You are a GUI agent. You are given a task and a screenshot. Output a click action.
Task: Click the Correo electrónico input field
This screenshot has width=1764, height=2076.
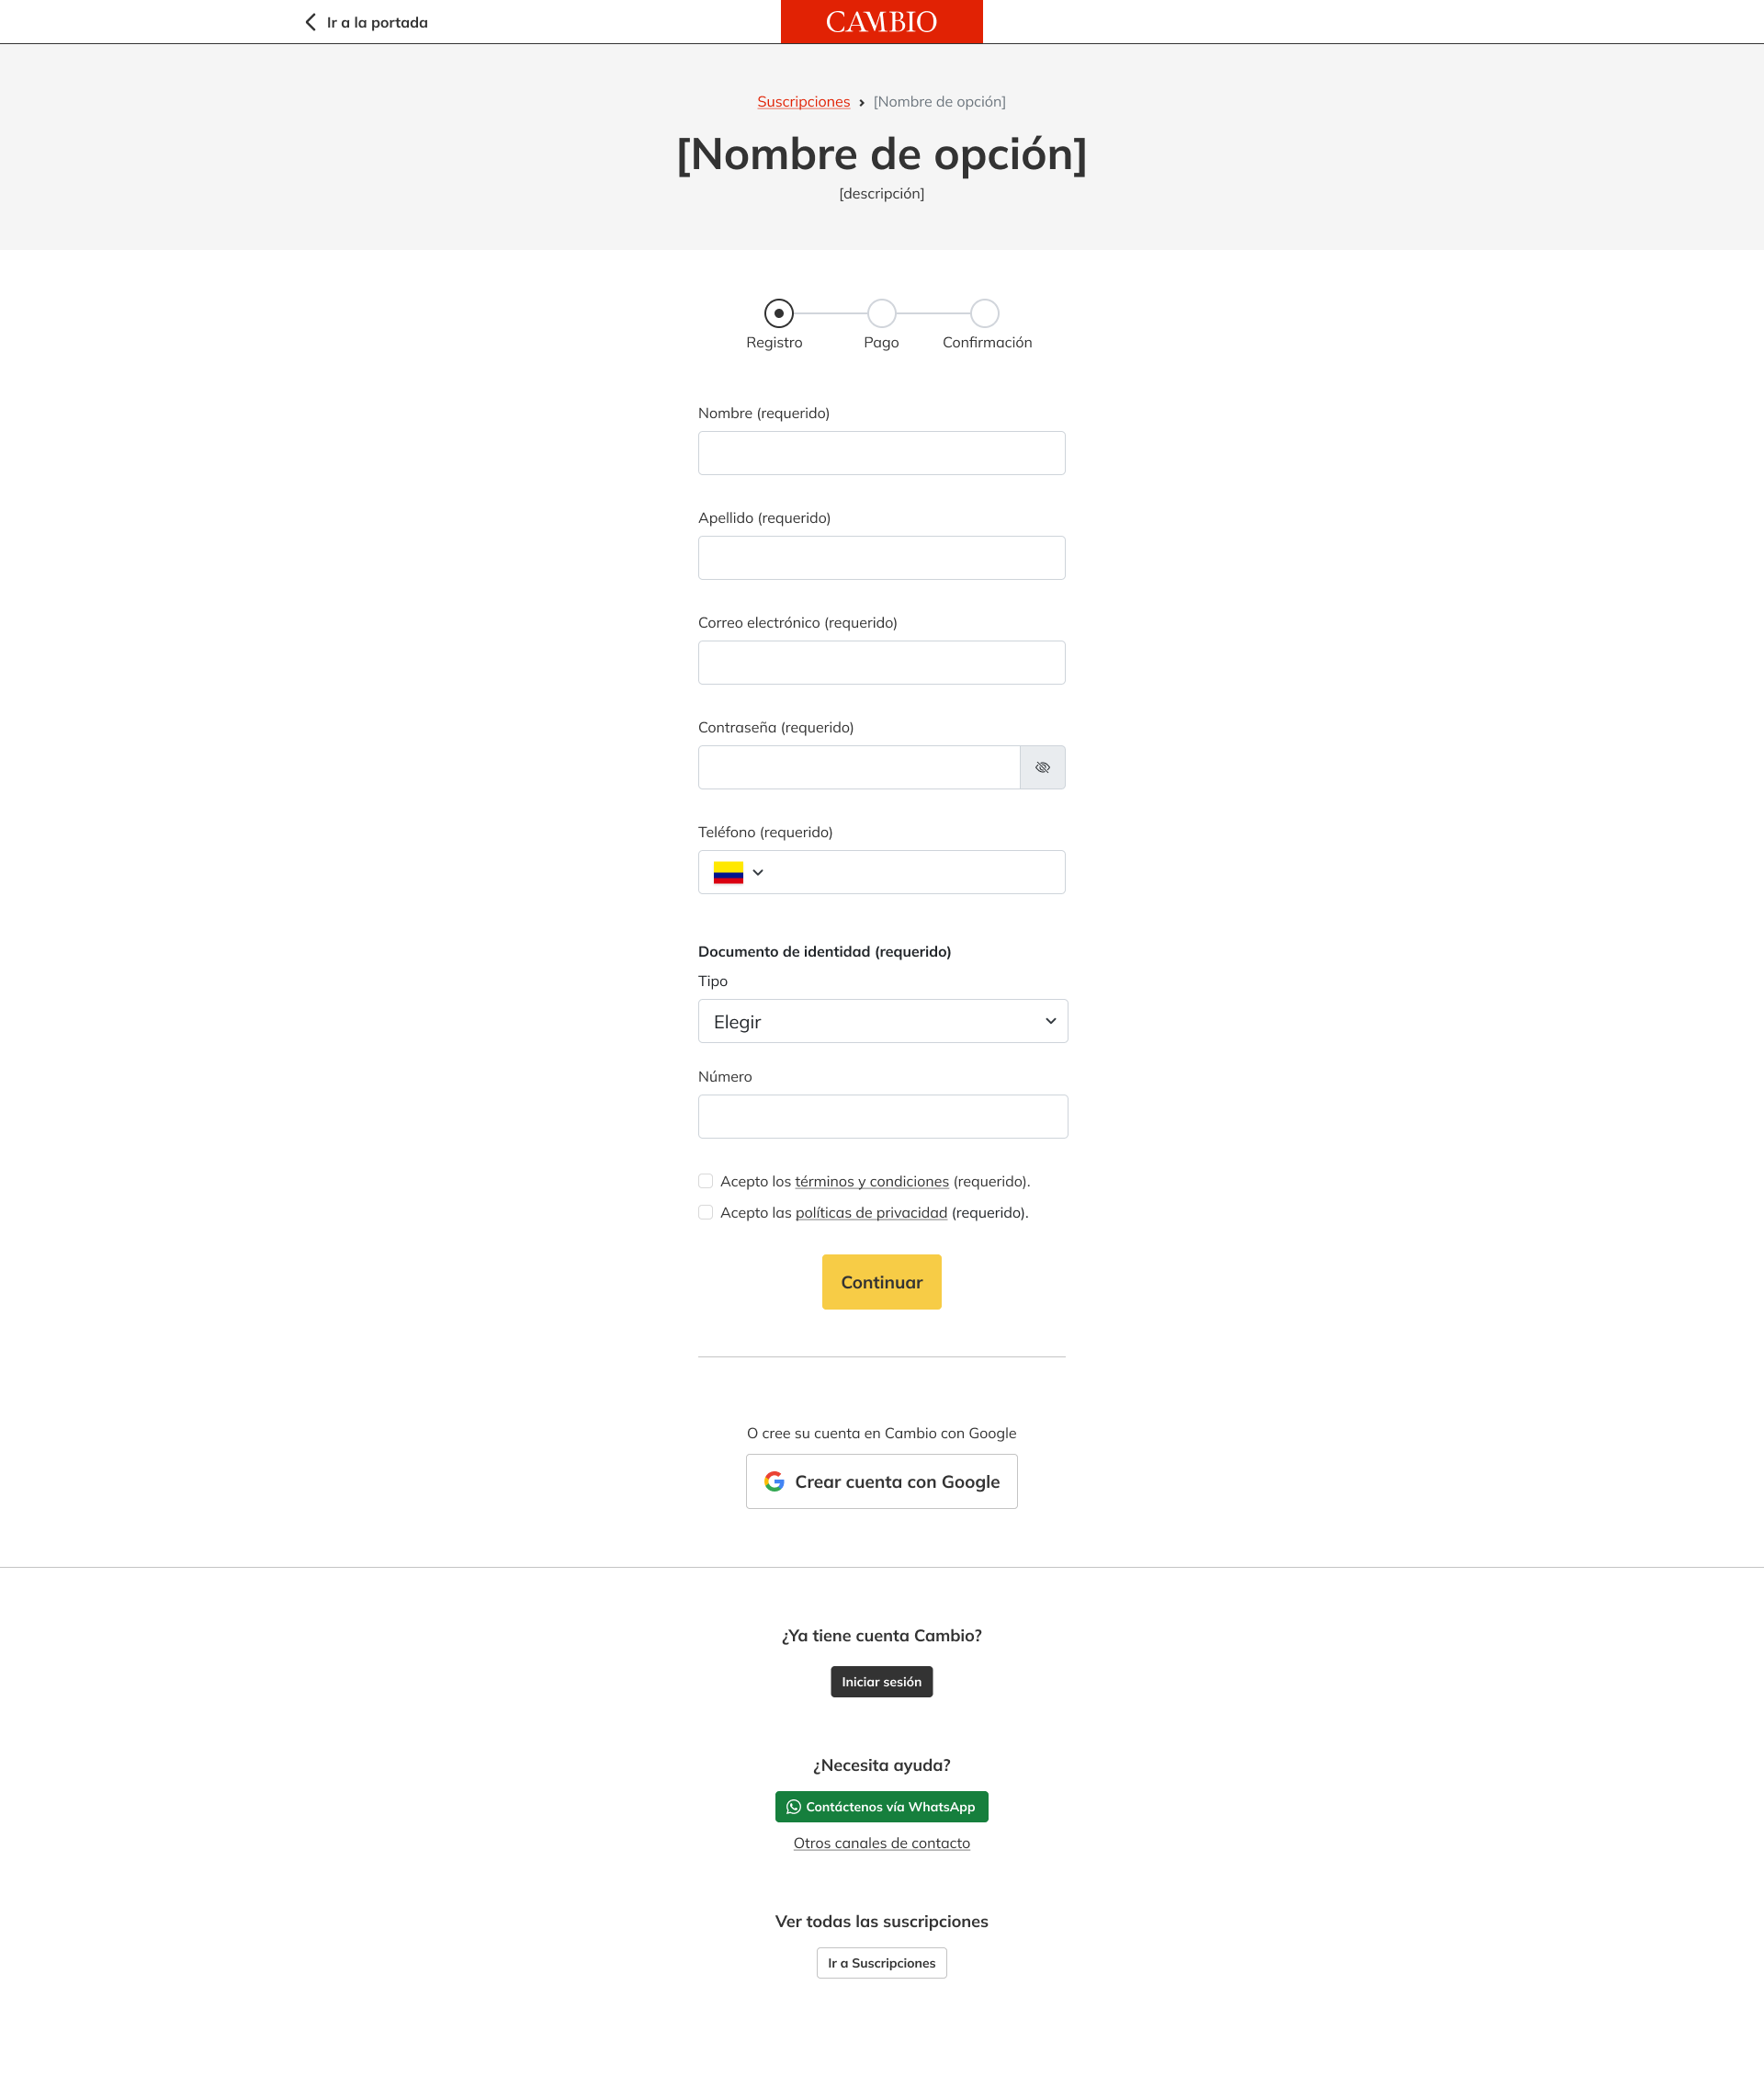[x=881, y=662]
